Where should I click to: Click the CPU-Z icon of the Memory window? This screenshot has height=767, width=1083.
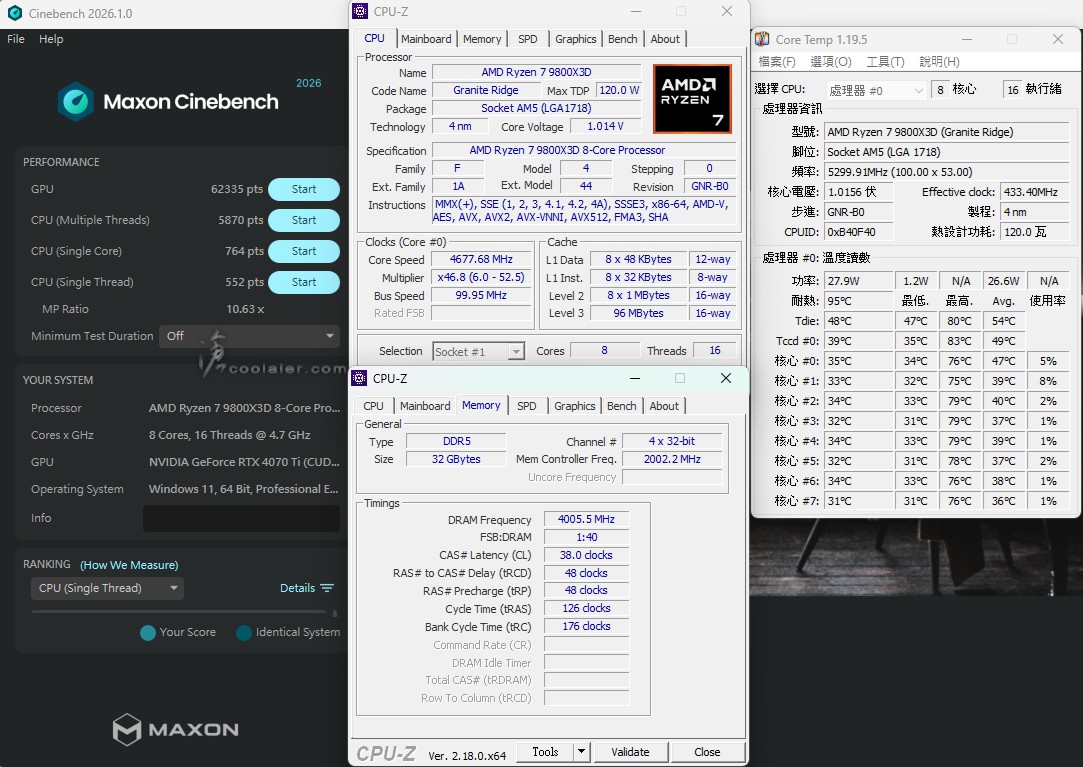[360, 378]
